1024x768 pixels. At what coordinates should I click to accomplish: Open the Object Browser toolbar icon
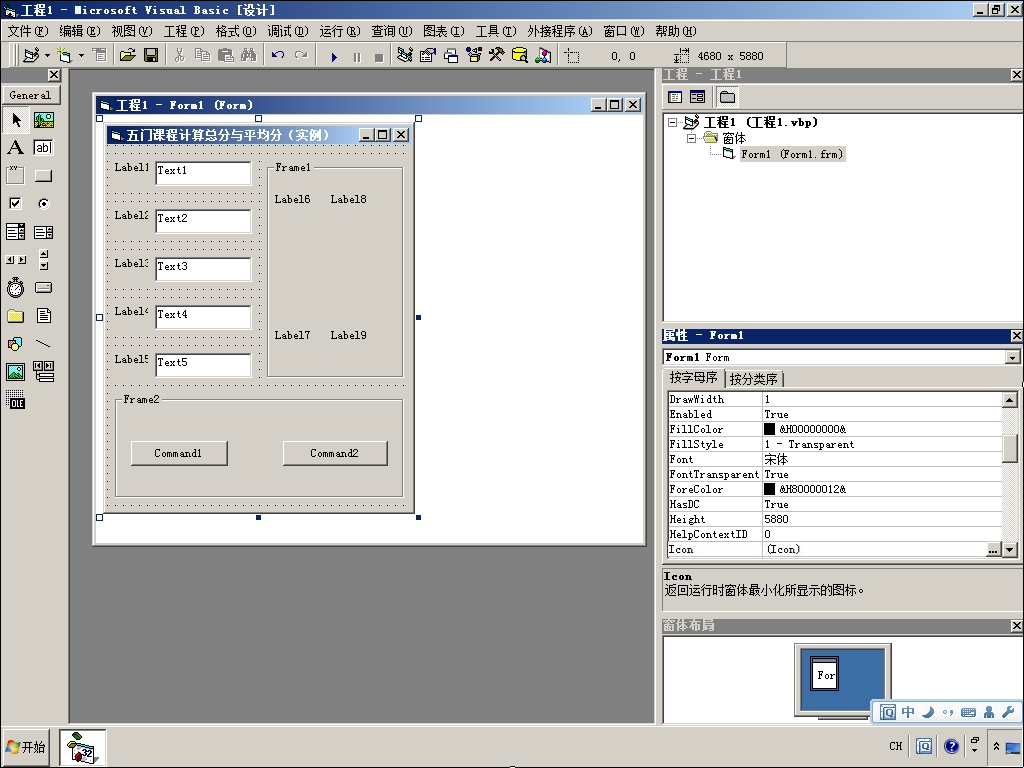point(474,56)
